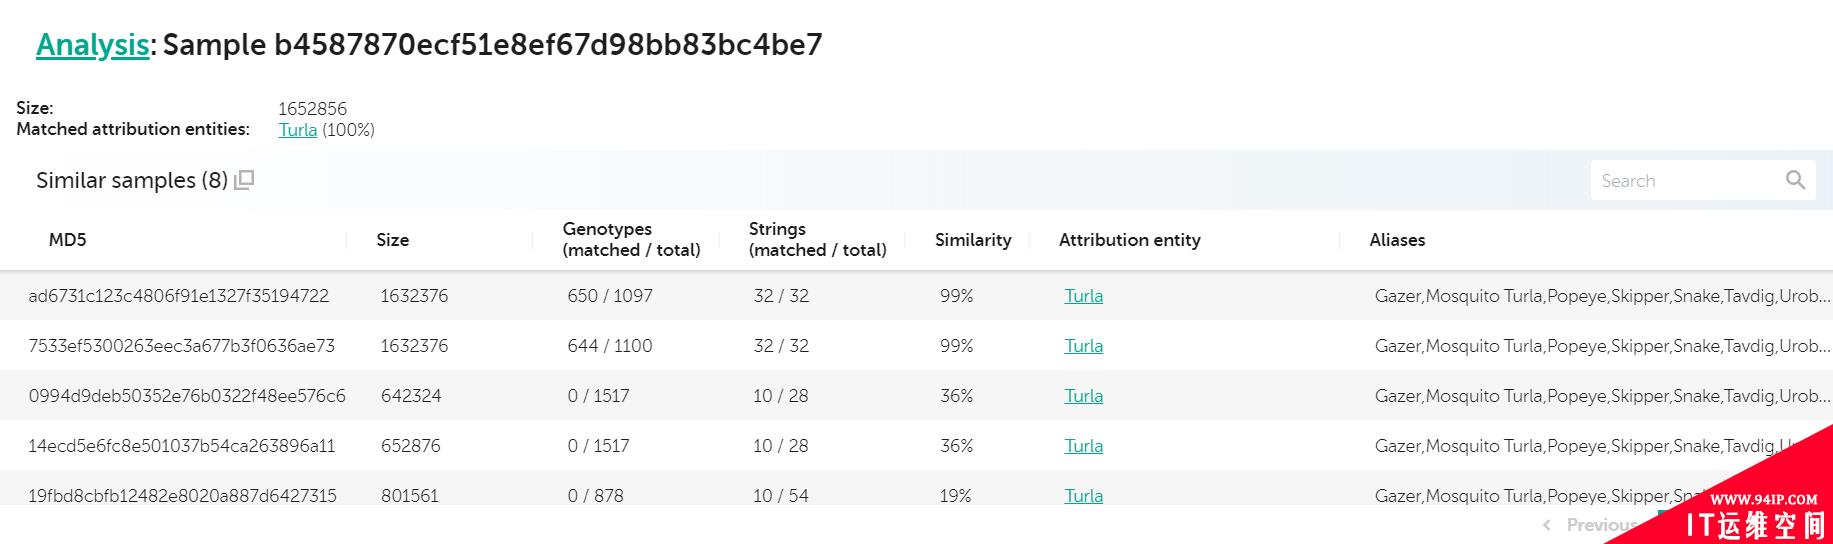Select MD5 hash ad6731c123c4806f91e1327f35194722
This screenshot has height=544, width=1833.
(179, 296)
